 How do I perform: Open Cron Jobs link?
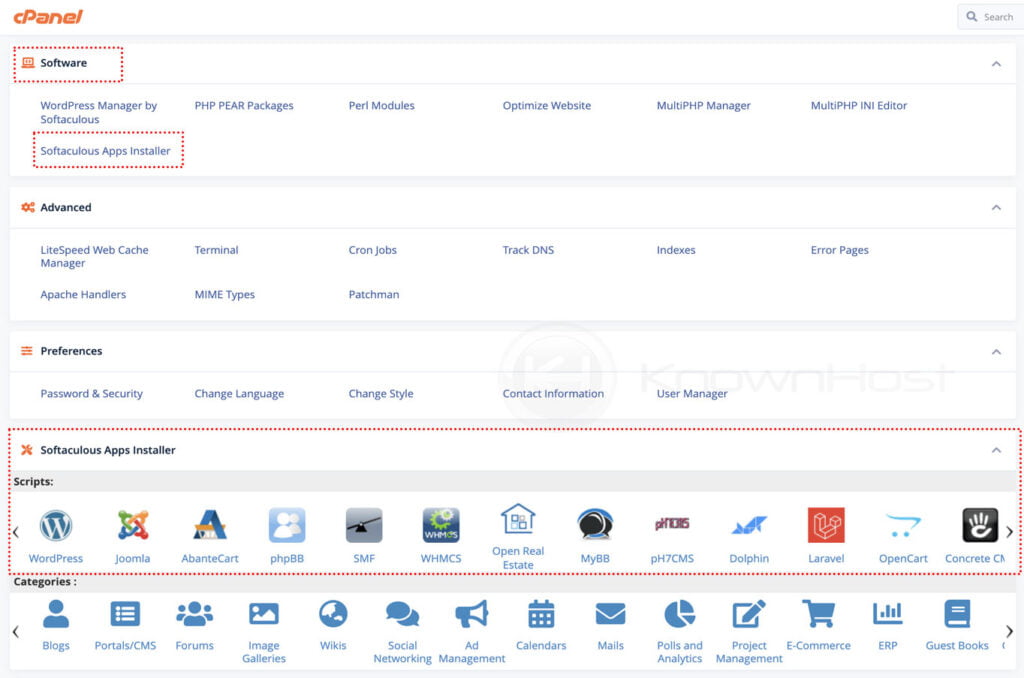point(372,250)
